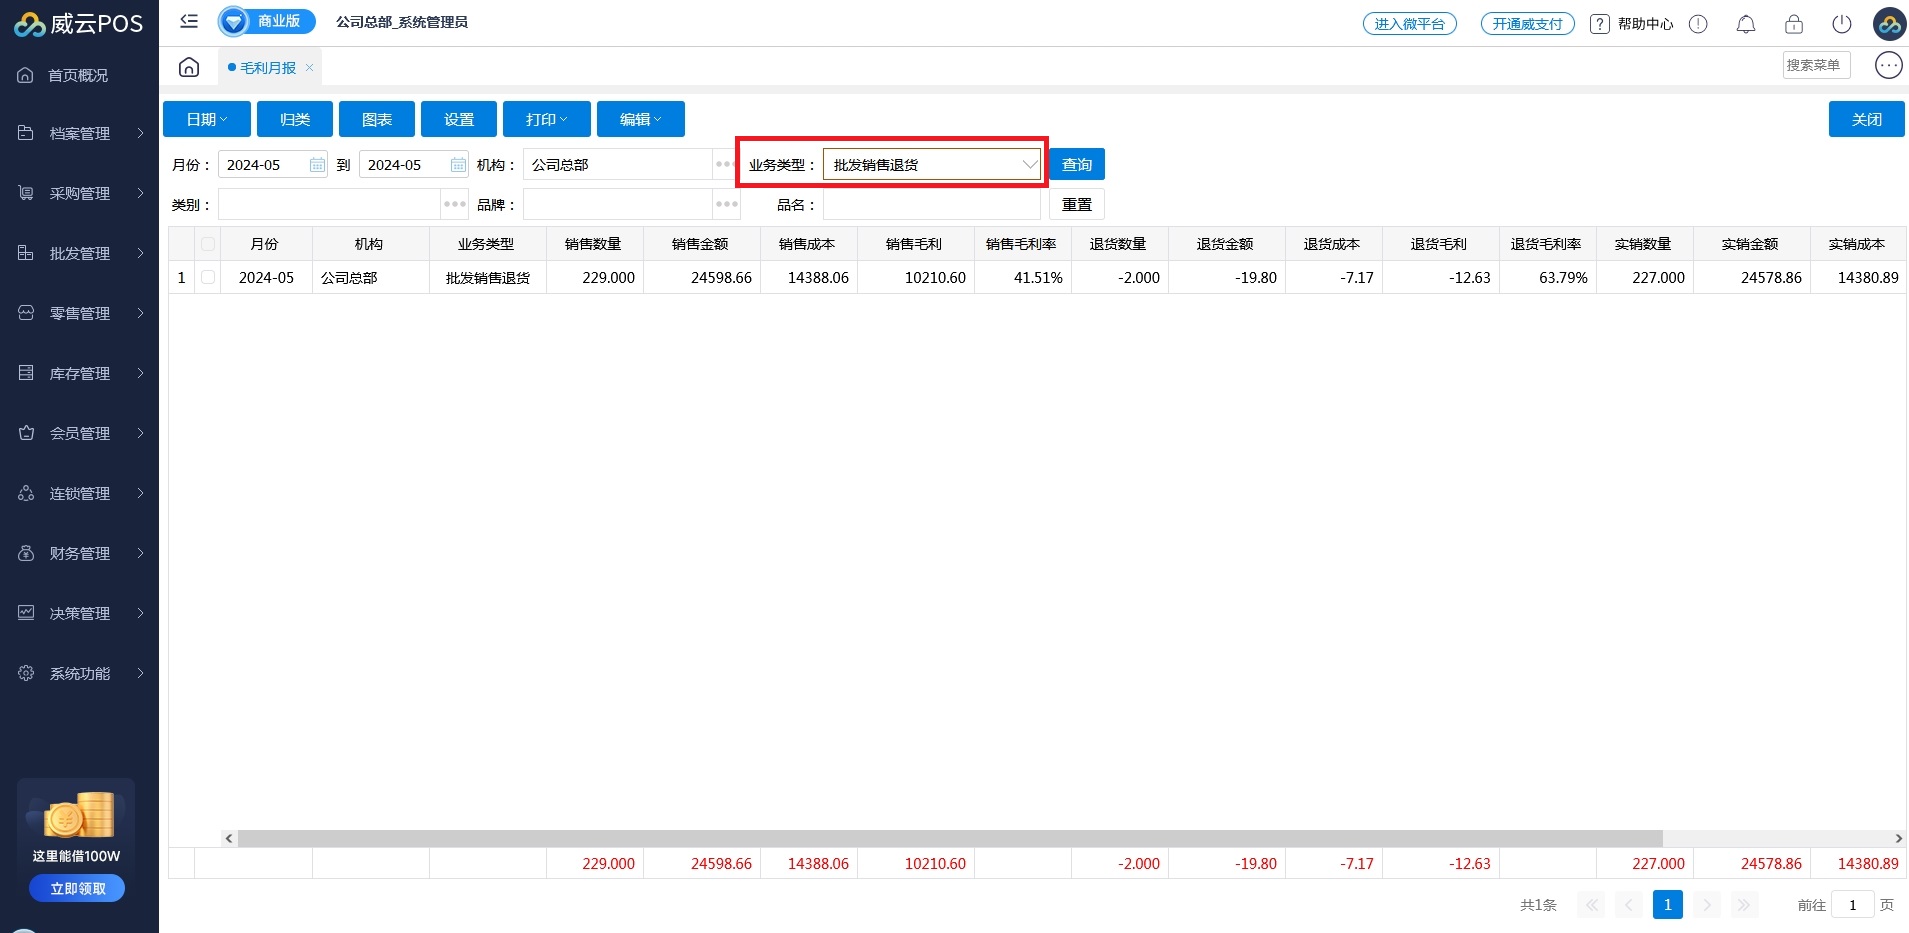
Task: Click the 品名 input field
Action: point(931,205)
